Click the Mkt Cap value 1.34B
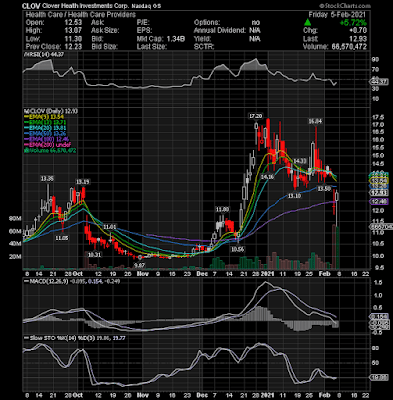 pyautogui.click(x=175, y=39)
